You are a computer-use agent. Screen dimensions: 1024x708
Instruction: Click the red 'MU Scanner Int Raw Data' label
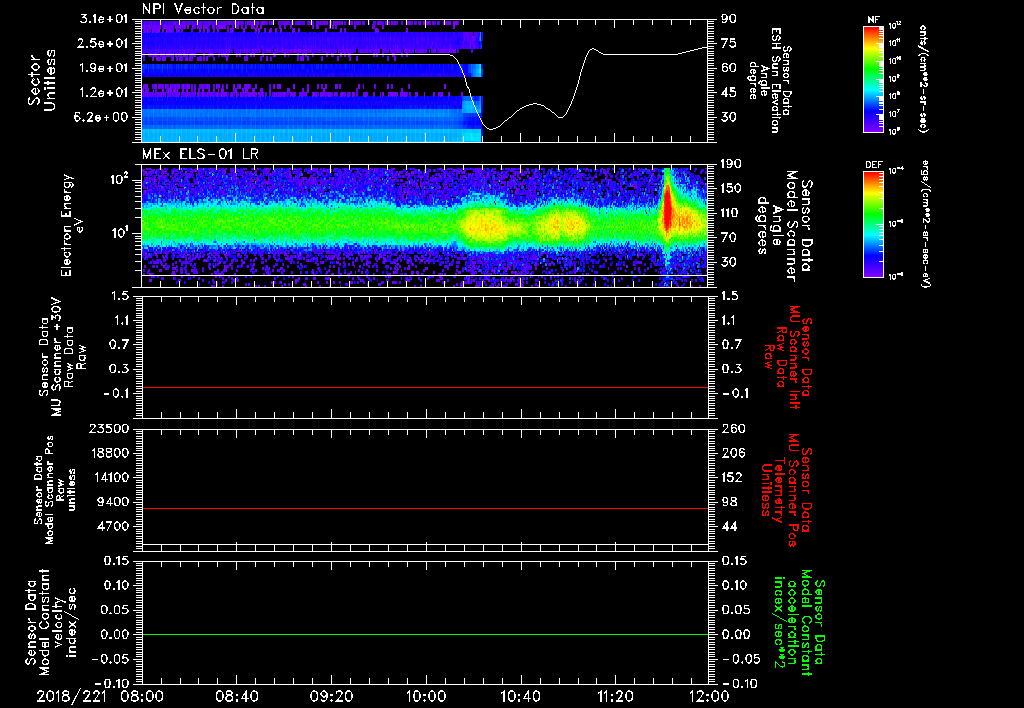789,358
